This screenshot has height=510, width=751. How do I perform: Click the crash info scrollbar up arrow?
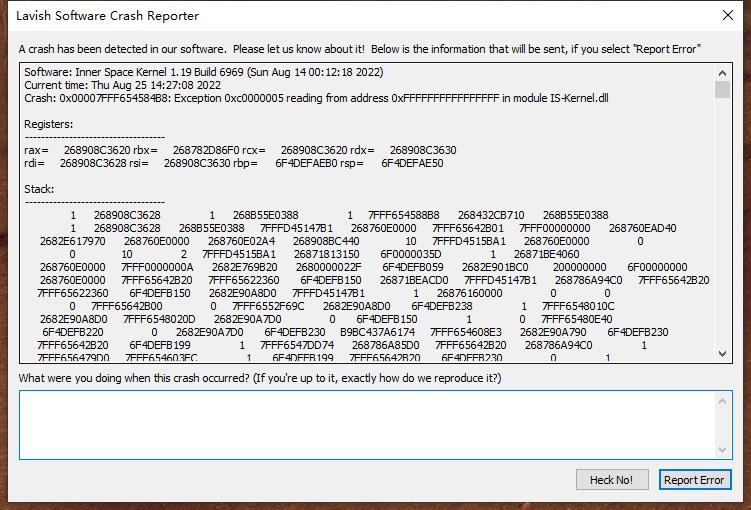(722, 73)
